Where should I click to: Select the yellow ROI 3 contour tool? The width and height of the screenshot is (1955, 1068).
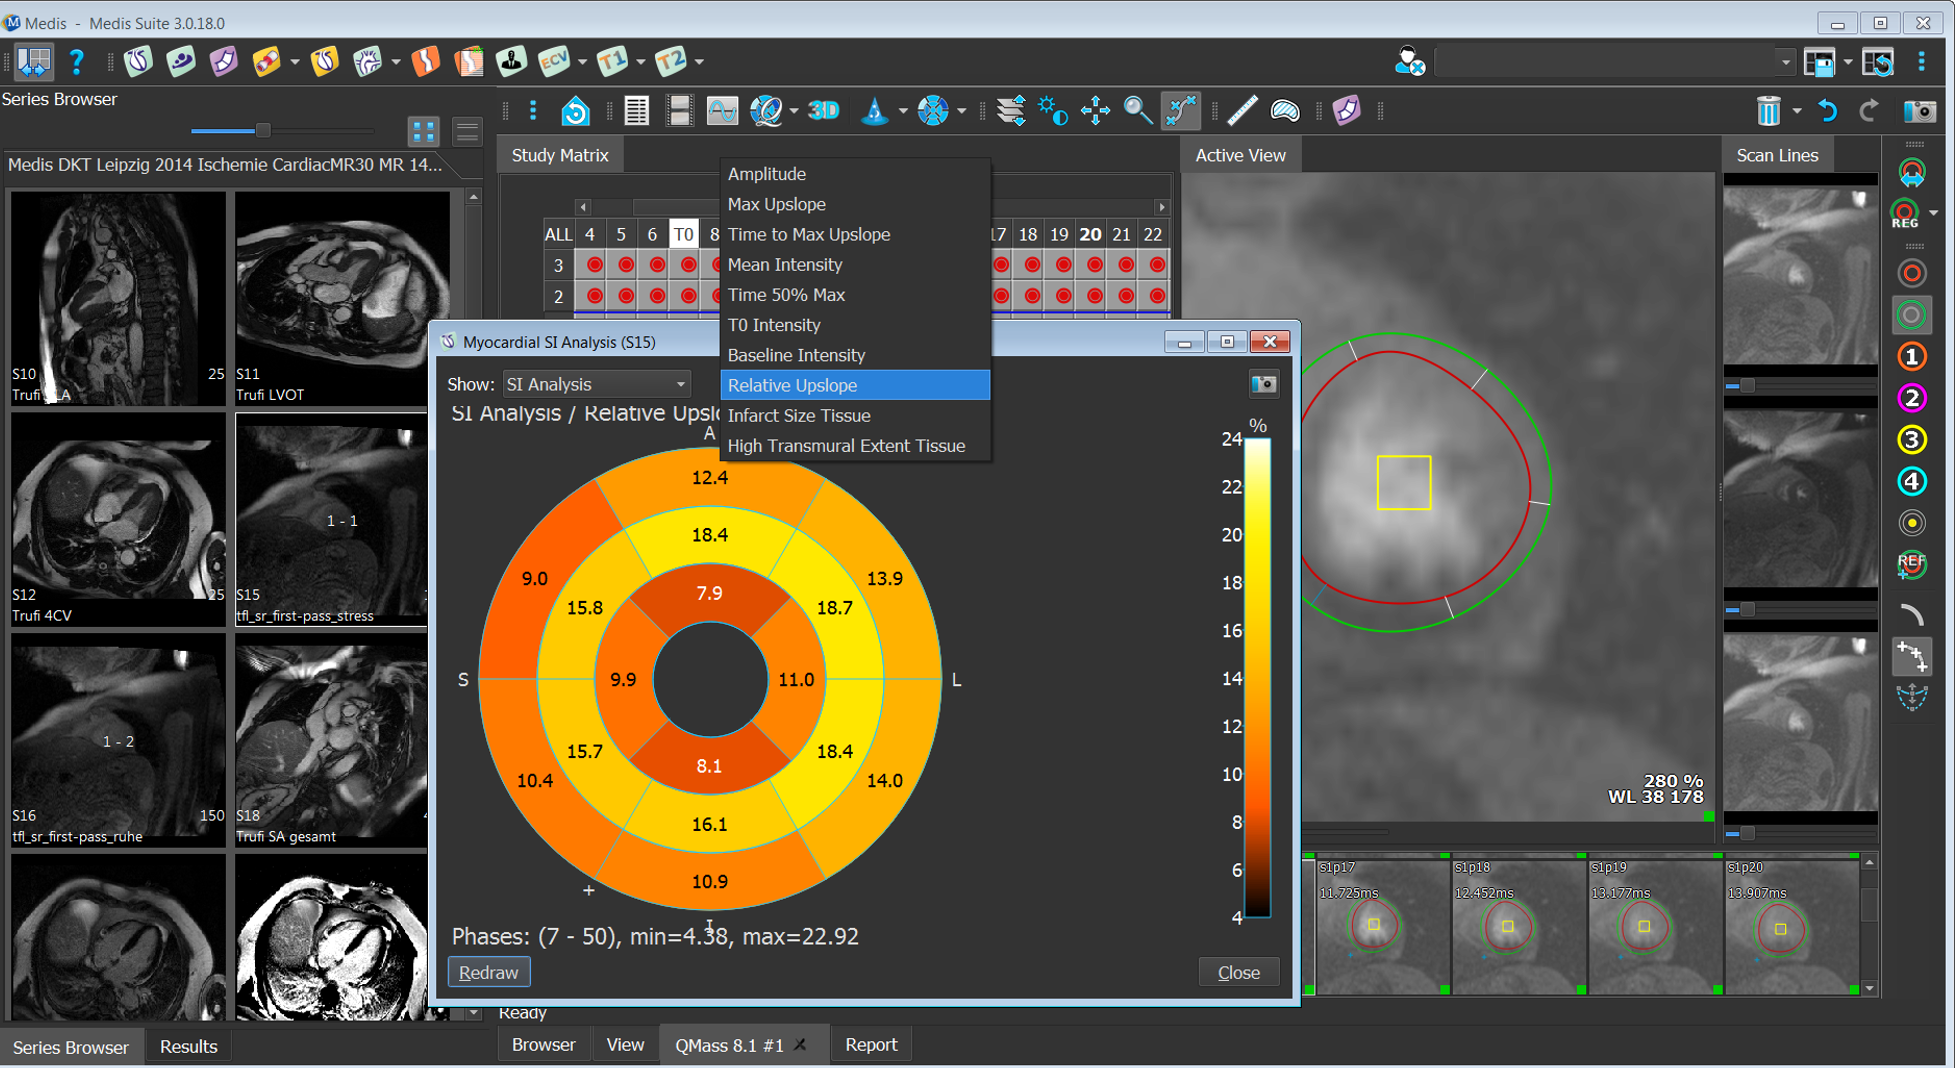coord(1911,440)
